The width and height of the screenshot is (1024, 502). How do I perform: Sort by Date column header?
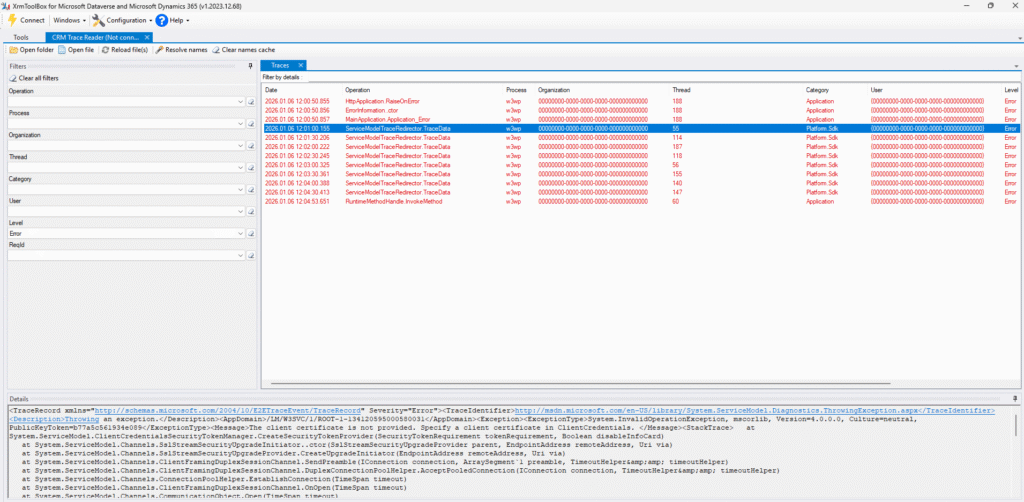coord(302,89)
